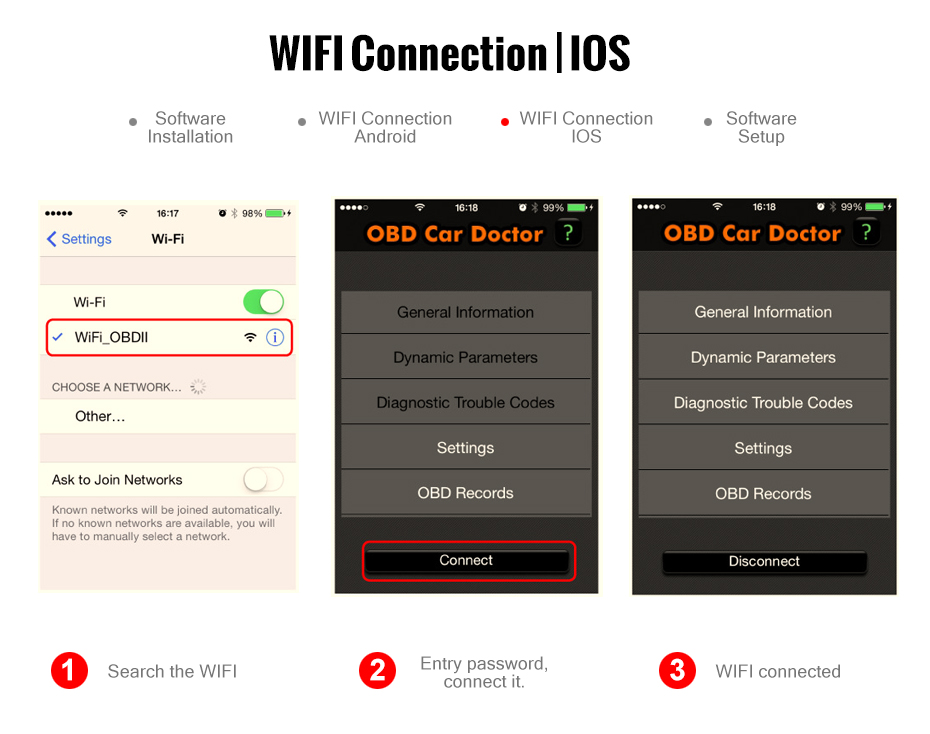Click battery icon in Wi-Fi settings status bar
The height and width of the screenshot is (734, 930).
point(275,213)
